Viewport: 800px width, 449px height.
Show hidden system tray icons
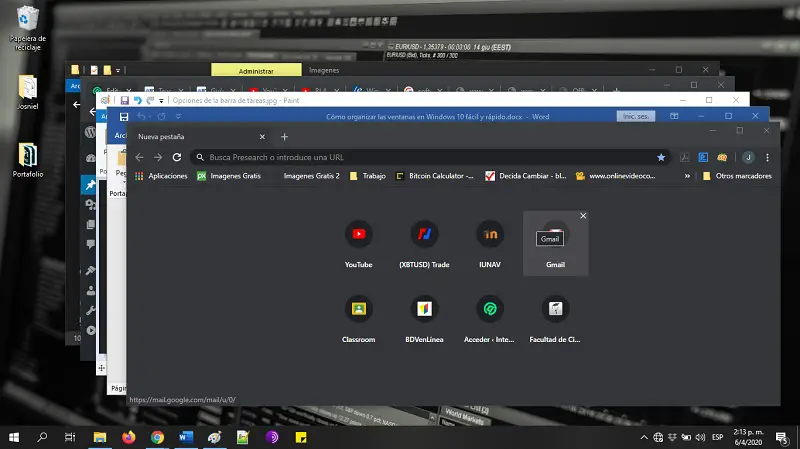tap(644, 437)
